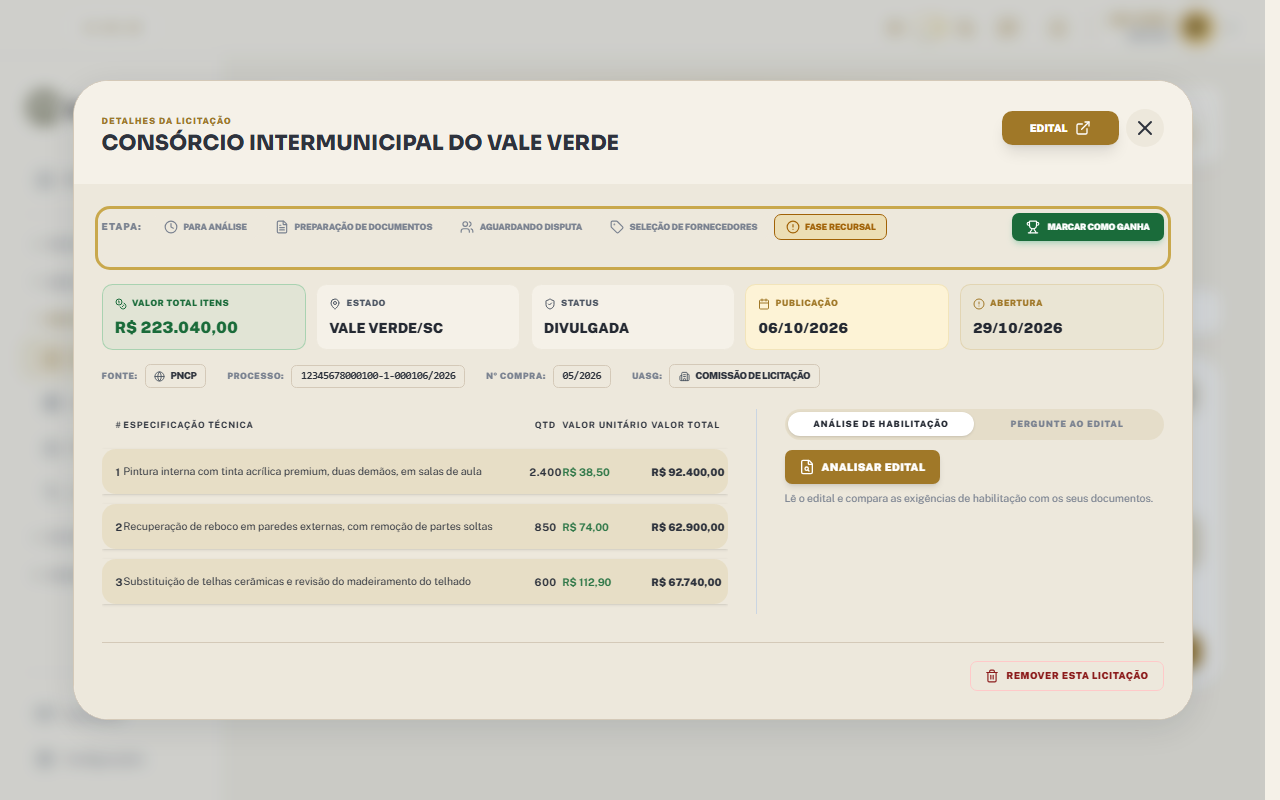
Task: Click the trophy icon on Marcar como Ganha
Action: click(x=1034, y=227)
